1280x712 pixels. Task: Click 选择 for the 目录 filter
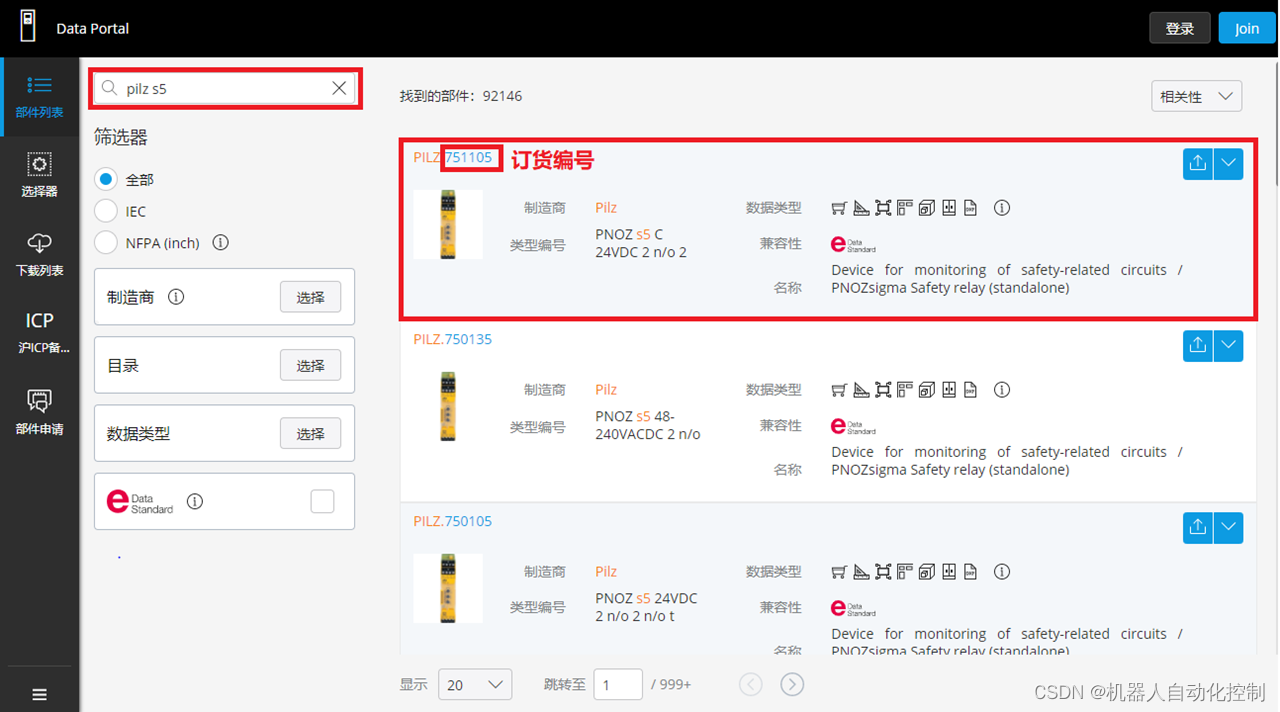coord(310,365)
